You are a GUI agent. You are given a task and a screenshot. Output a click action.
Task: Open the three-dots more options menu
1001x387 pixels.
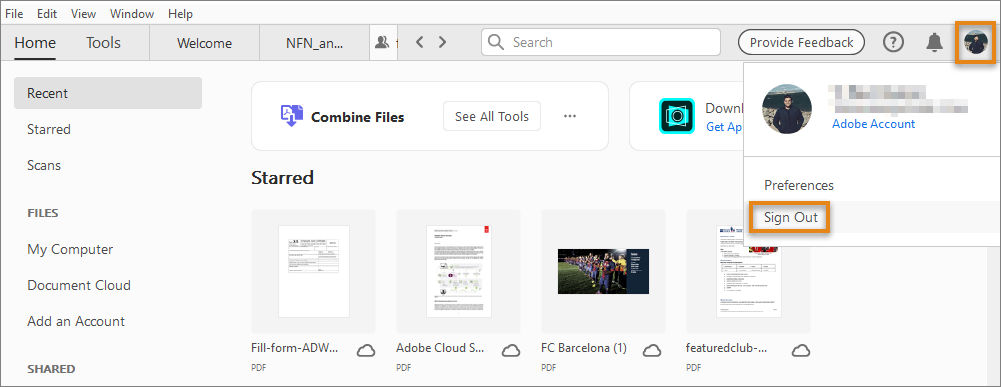click(x=570, y=116)
